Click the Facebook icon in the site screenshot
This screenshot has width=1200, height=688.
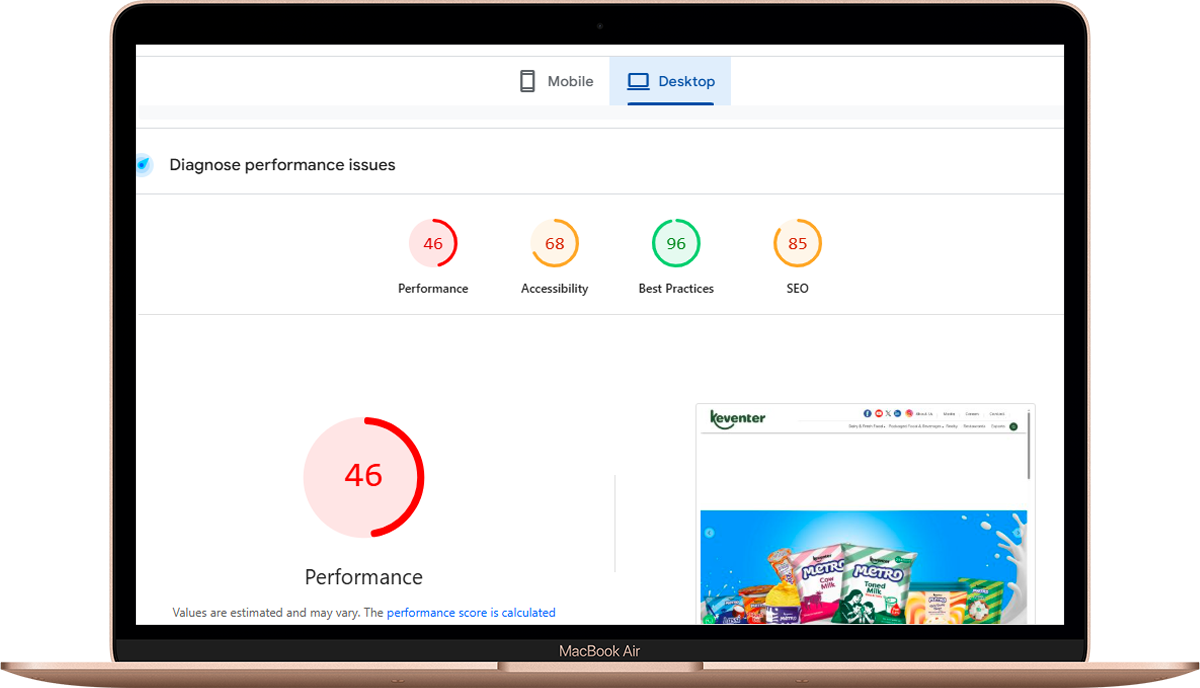click(x=867, y=413)
